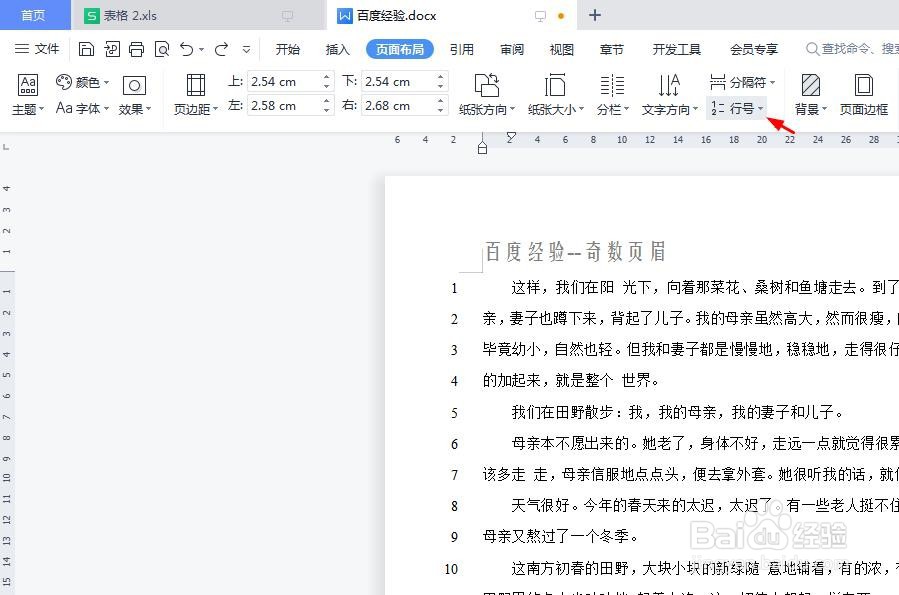Open 纸张大小 paper size button

click(556, 95)
